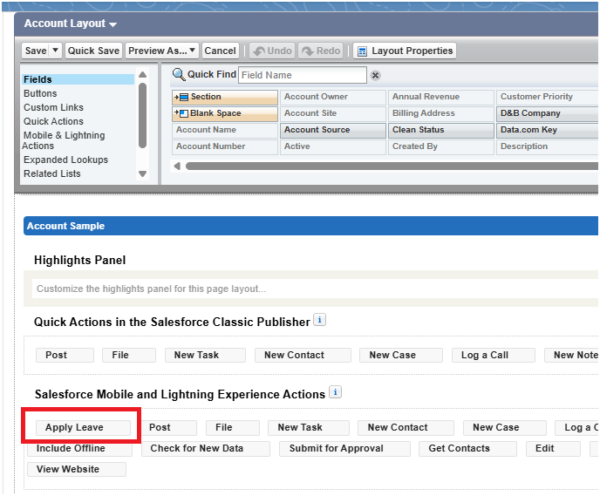This screenshot has width=600, height=496.
Task: Select File in Lightning Experience Actions
Action: click(x=233, y=428)
